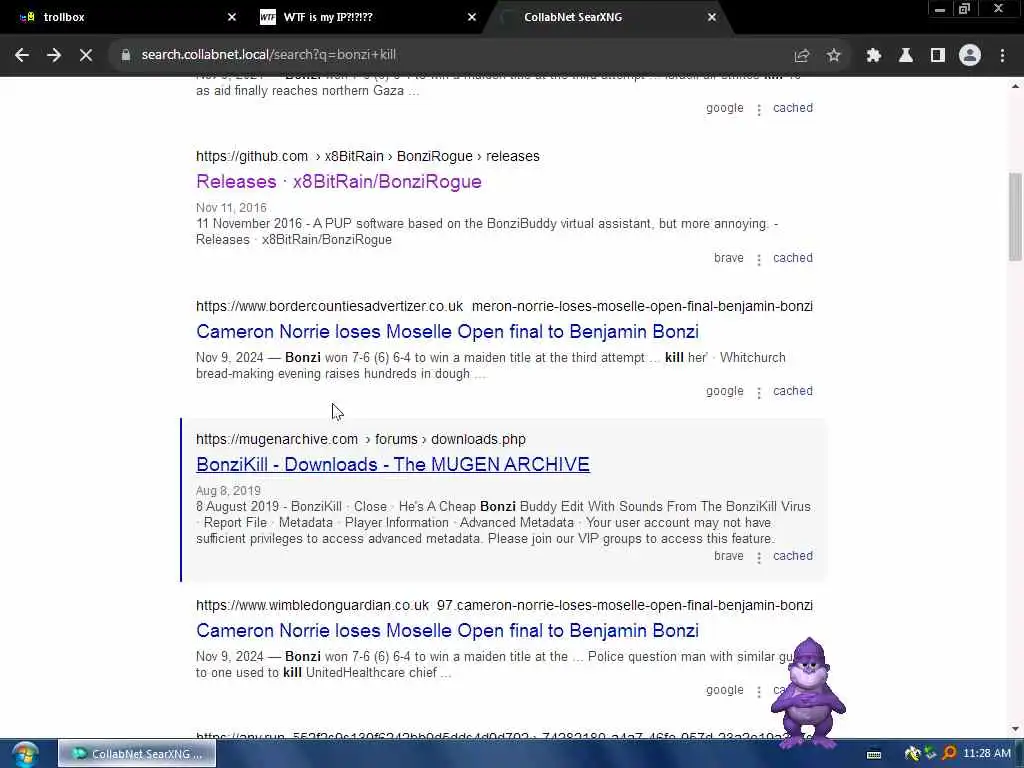
Task: Click the orange magnifier tray icon
Action: point(949,754)
